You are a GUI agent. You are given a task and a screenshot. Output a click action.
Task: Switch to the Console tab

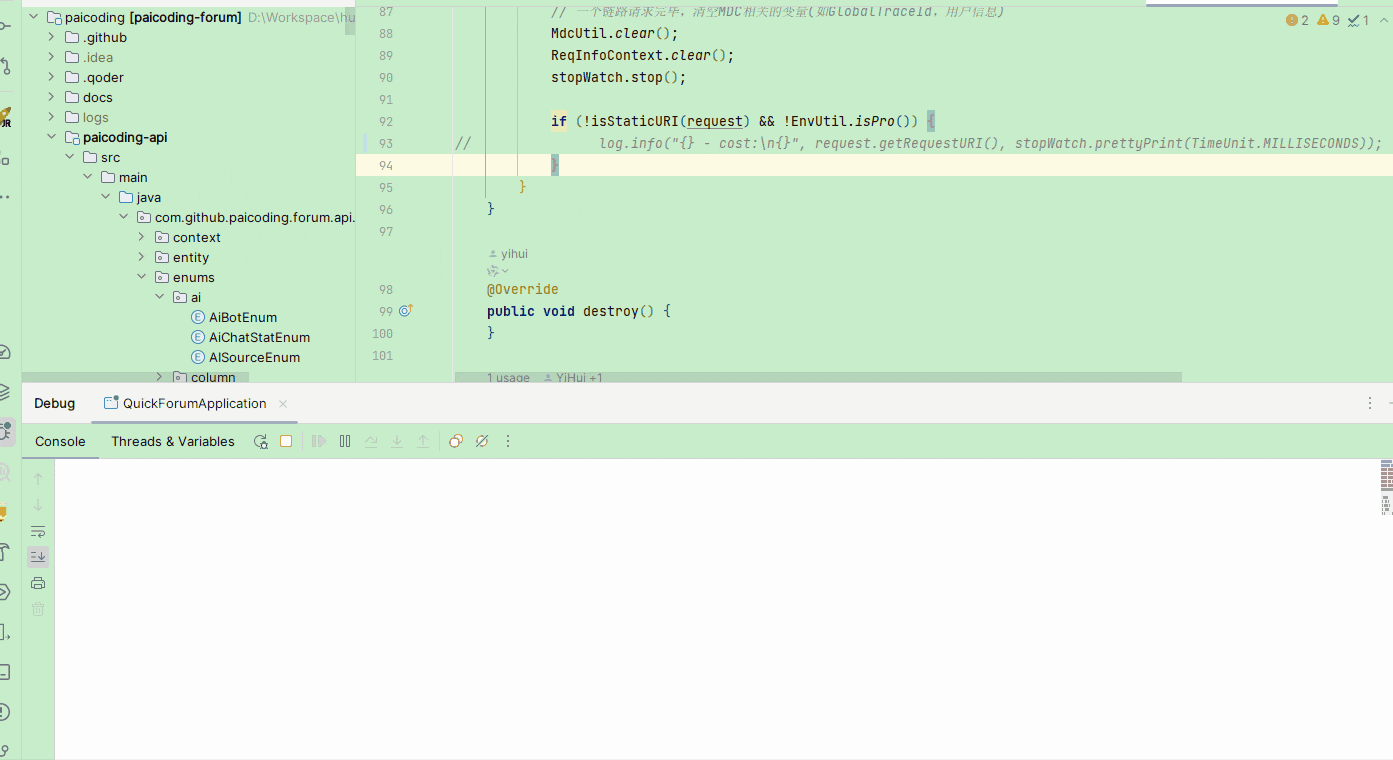(60, 441)
